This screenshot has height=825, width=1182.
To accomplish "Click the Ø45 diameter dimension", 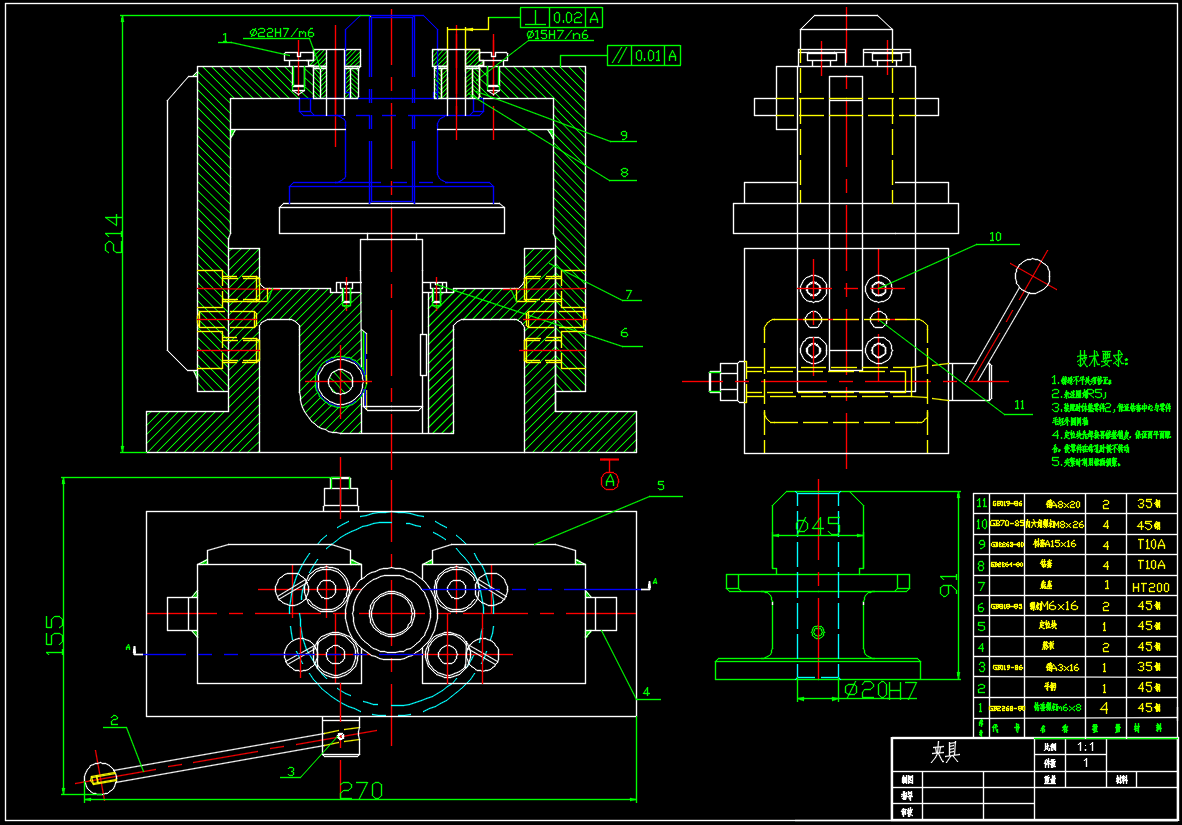I will click(817, 525).
